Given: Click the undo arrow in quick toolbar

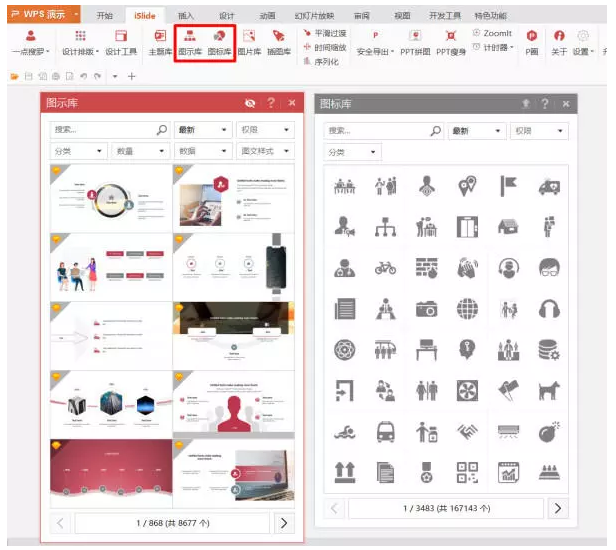Looking at the screenshot, I should pos(83,76).
